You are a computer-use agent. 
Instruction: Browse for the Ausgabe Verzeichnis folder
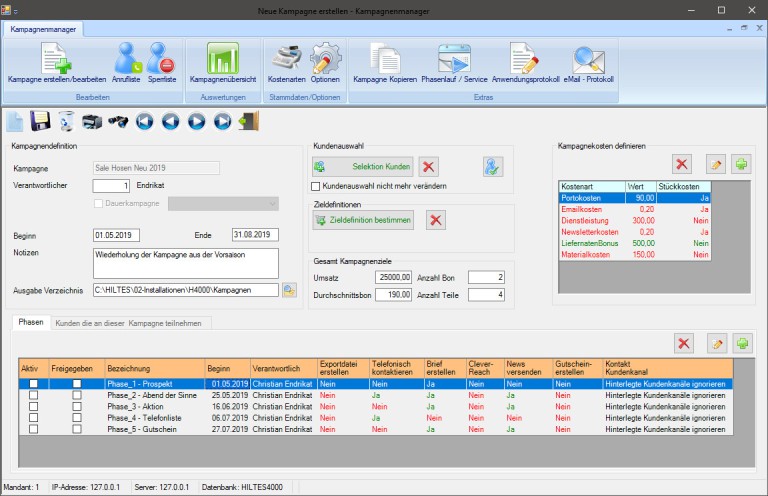(x=290, y=290)
